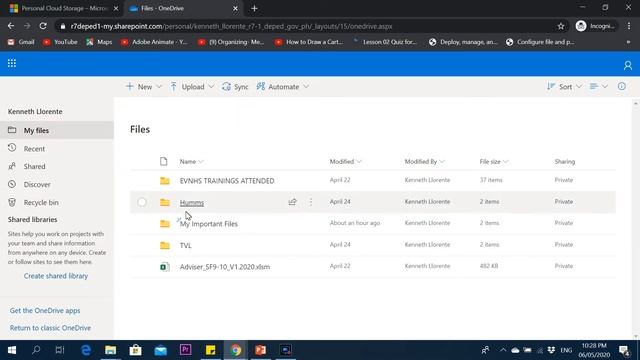This screenshot has width=640, height=360.
Task: Close the Files - OneDrive tab
Action: [x=236, y=8]
